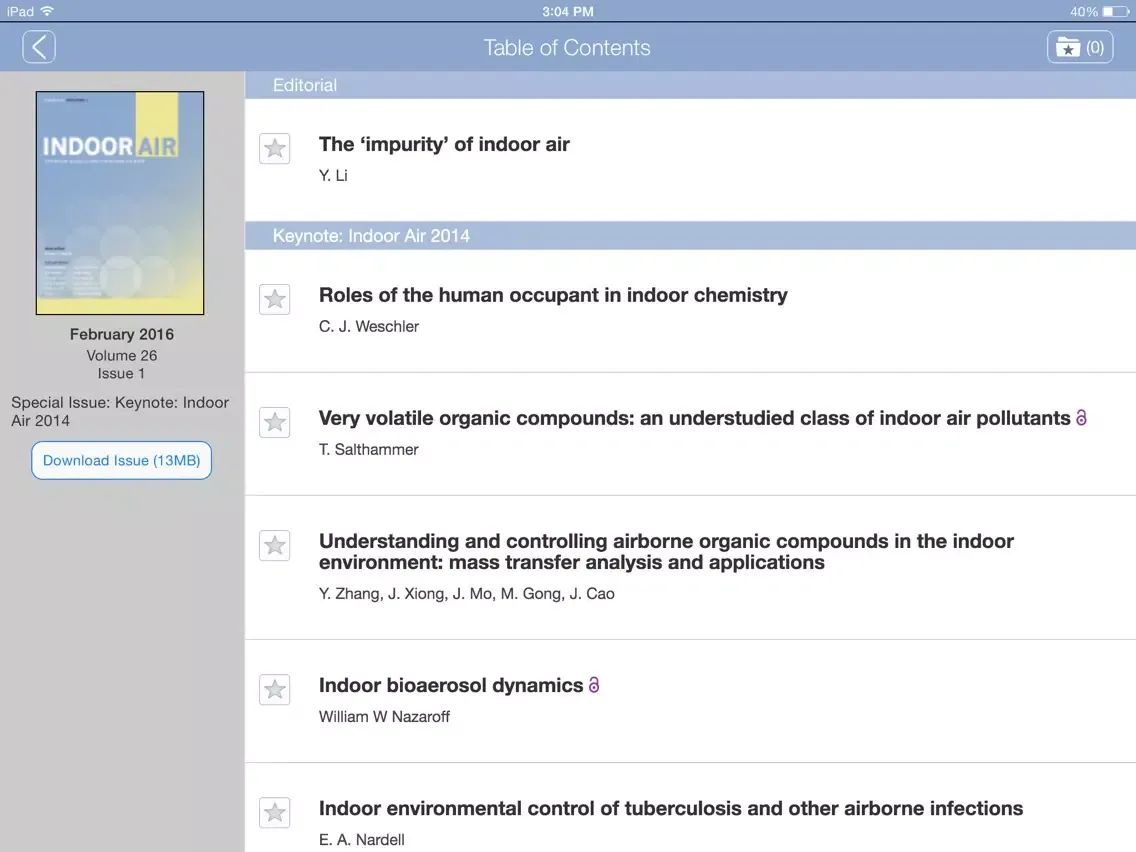The height and width of the screenshot is (852, 1136).
Task: Open 'Indoor environmental control of tuberculosis' article
Action: (671, 809)
